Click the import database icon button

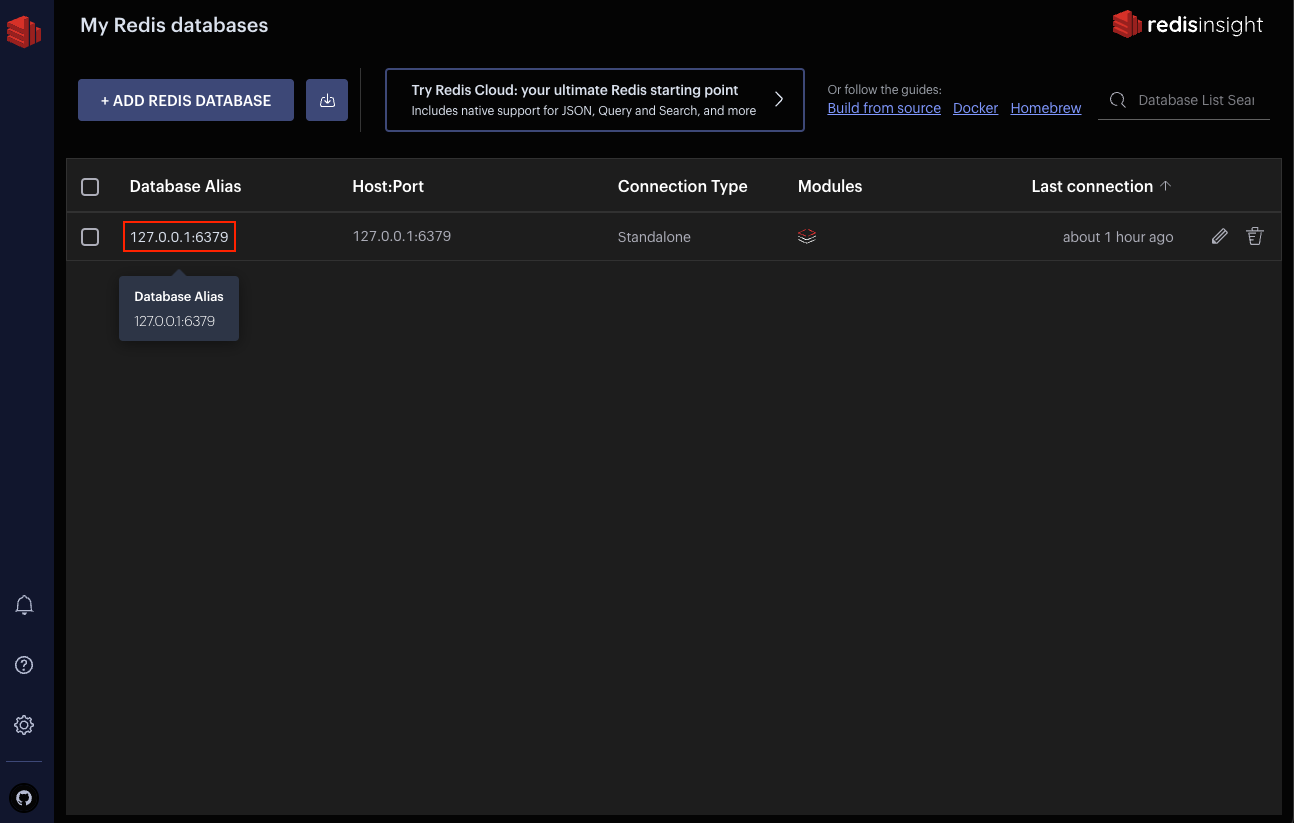327,100
